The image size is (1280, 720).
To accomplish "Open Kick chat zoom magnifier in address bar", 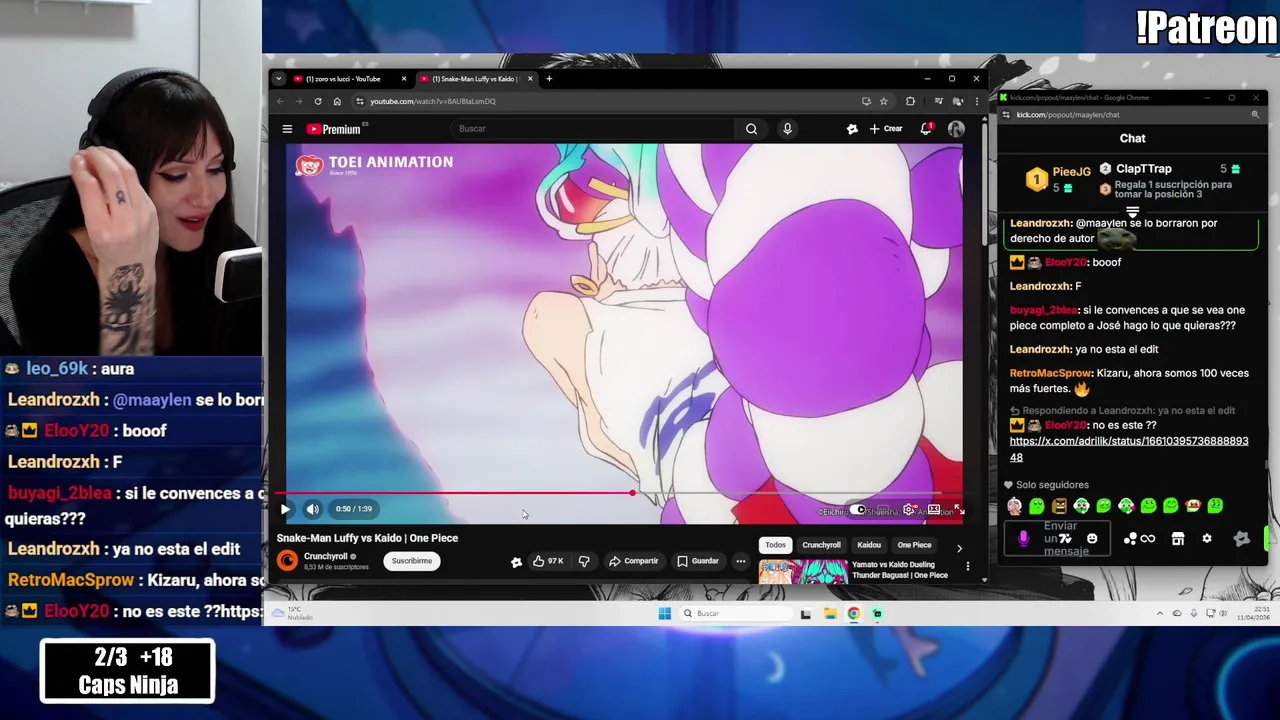I will (1255, 115).
